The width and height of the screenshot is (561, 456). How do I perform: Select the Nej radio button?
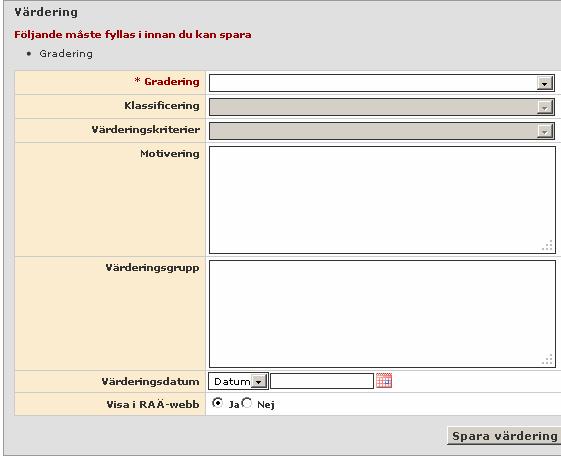tap(247, 403)
